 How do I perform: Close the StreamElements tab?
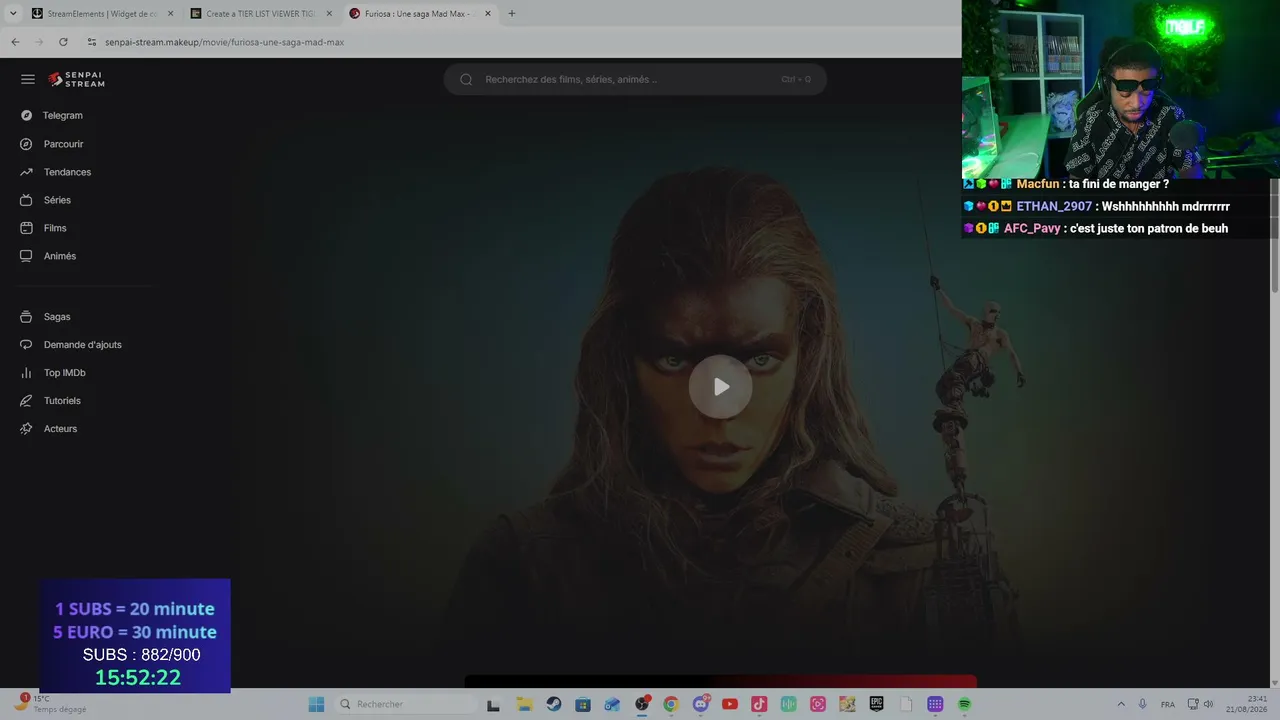pyautogui.click(x=170, y=14)
